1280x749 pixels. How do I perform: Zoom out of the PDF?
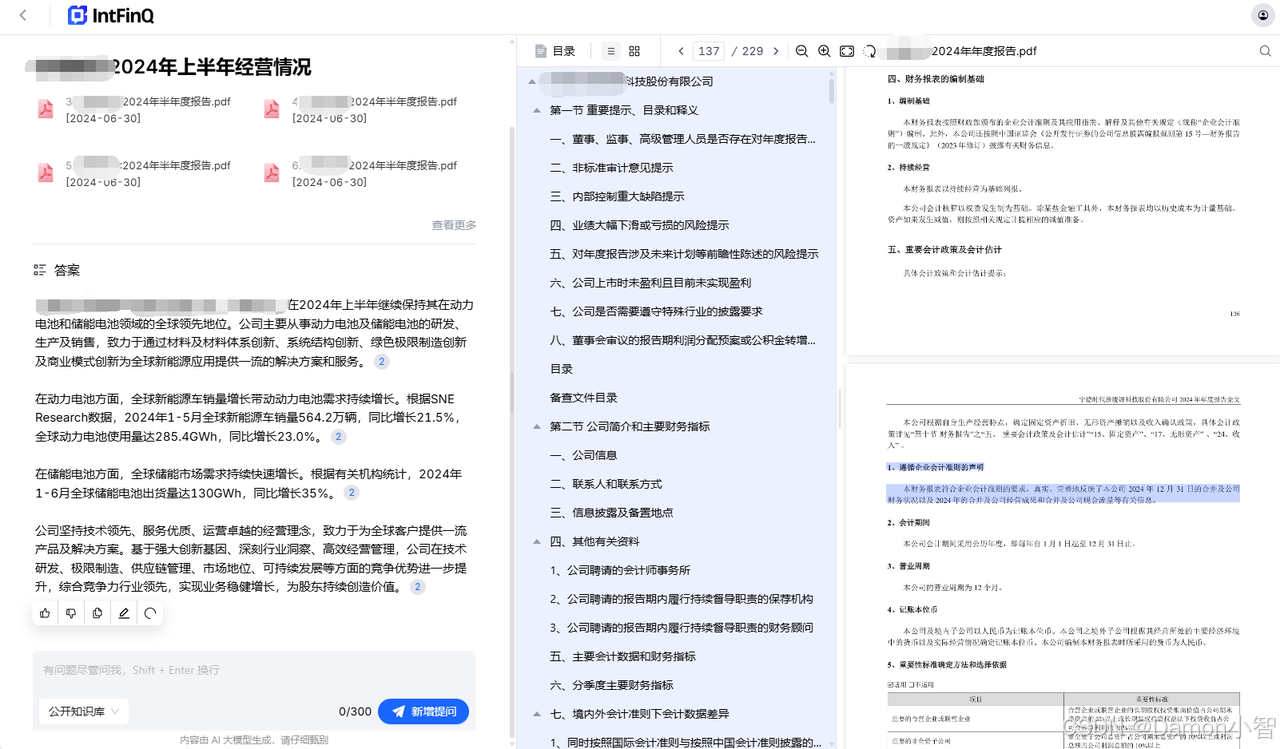tap(801, 51)
